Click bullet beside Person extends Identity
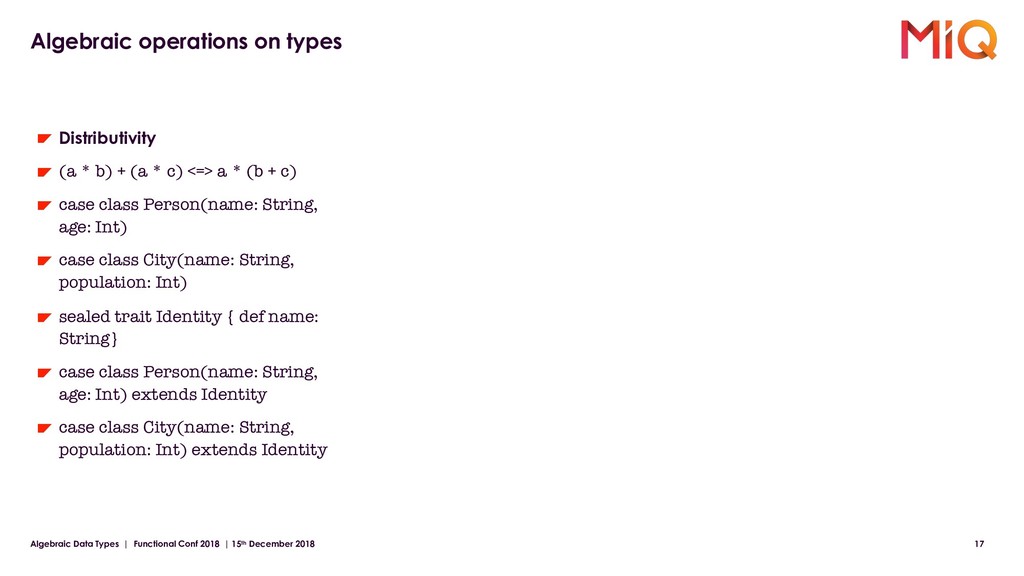1024x576 pixels. tap(44, 374)
